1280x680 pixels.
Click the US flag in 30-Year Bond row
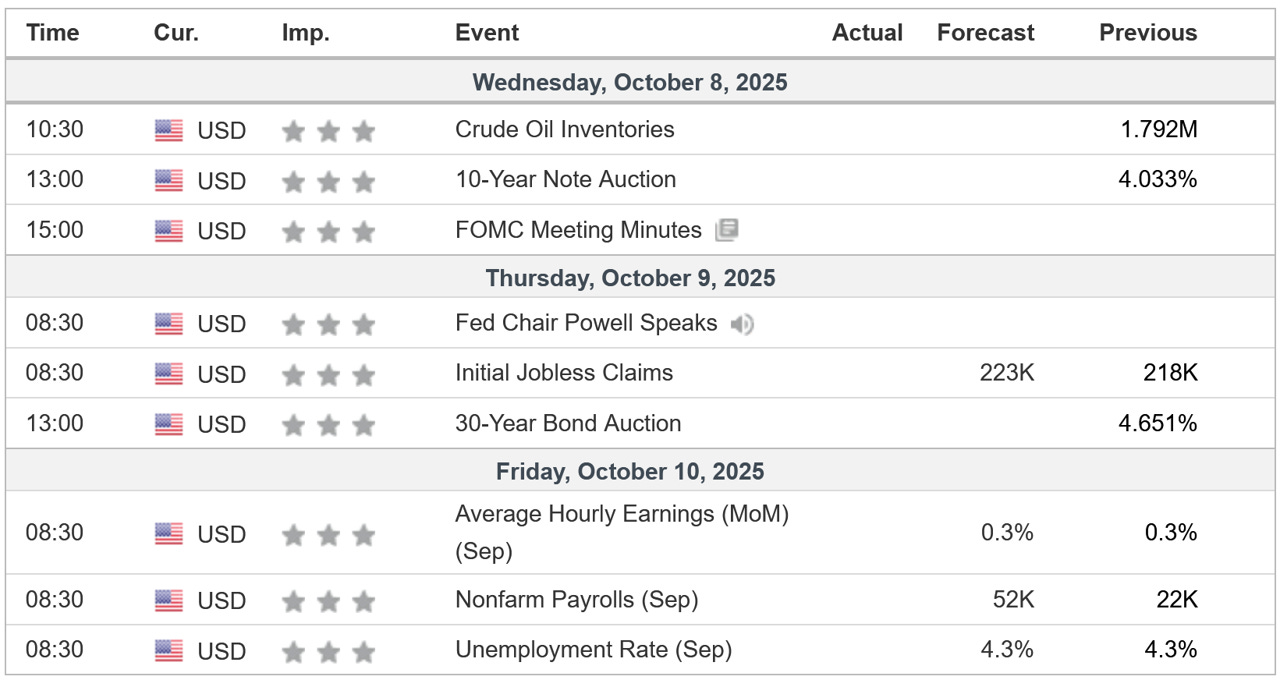[169, 424]
